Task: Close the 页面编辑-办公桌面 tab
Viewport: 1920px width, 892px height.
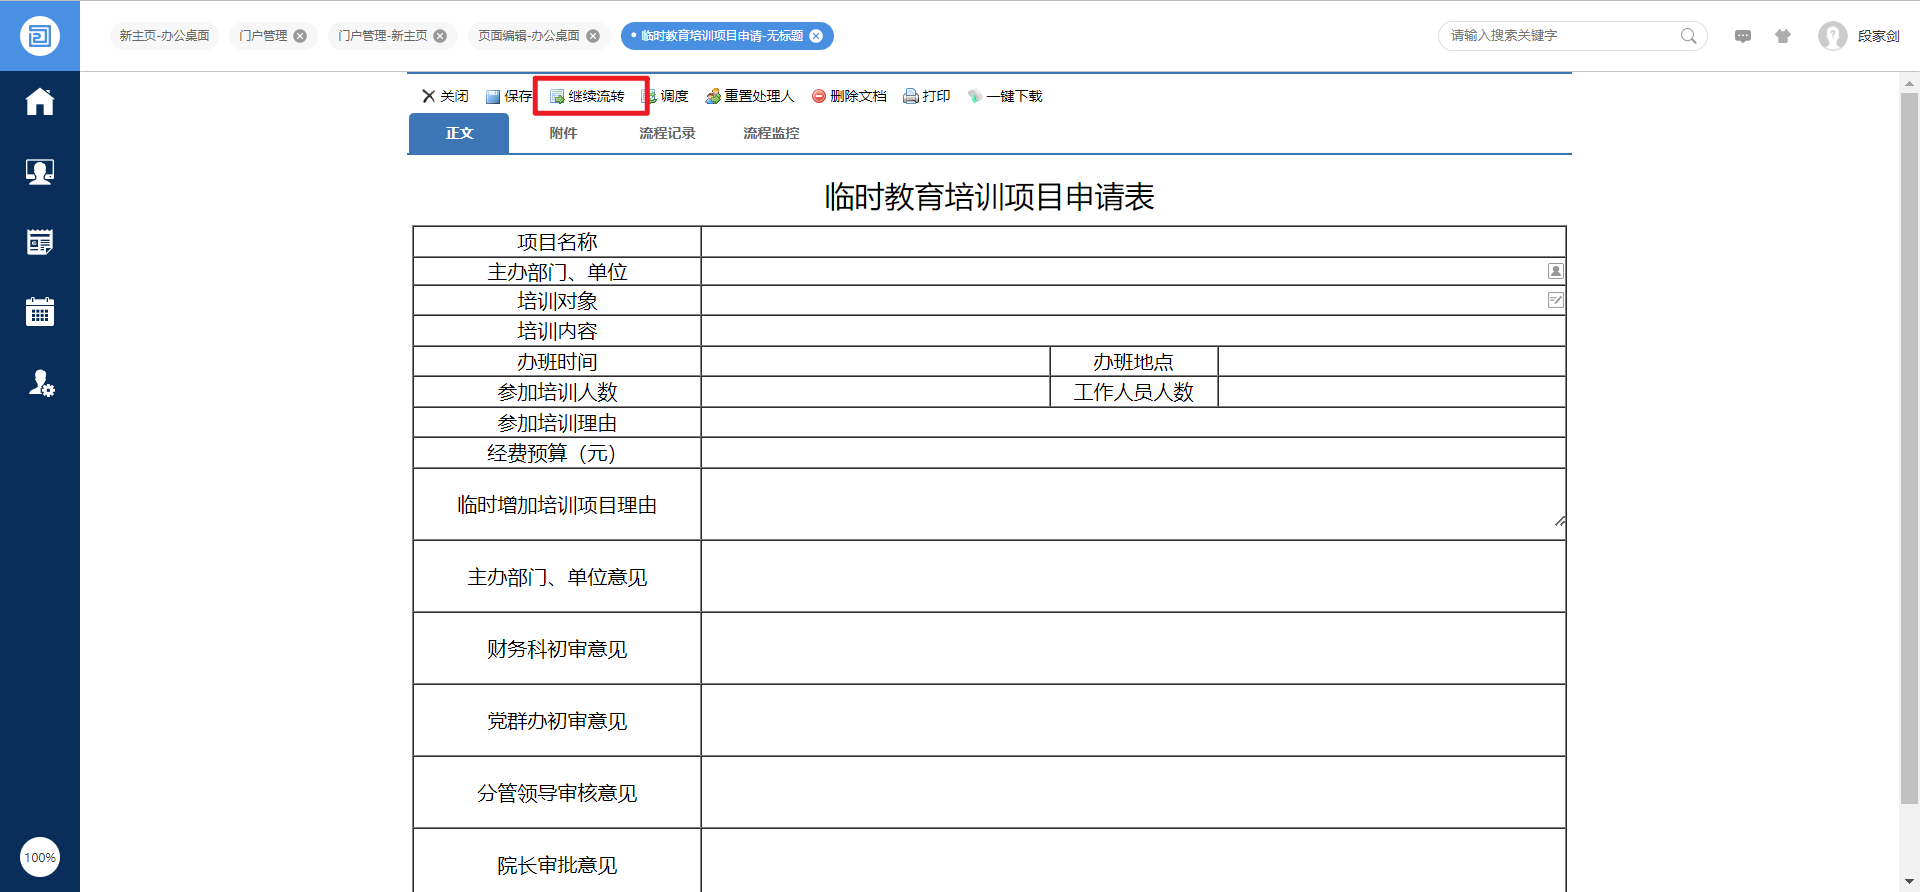Action: 593,36
